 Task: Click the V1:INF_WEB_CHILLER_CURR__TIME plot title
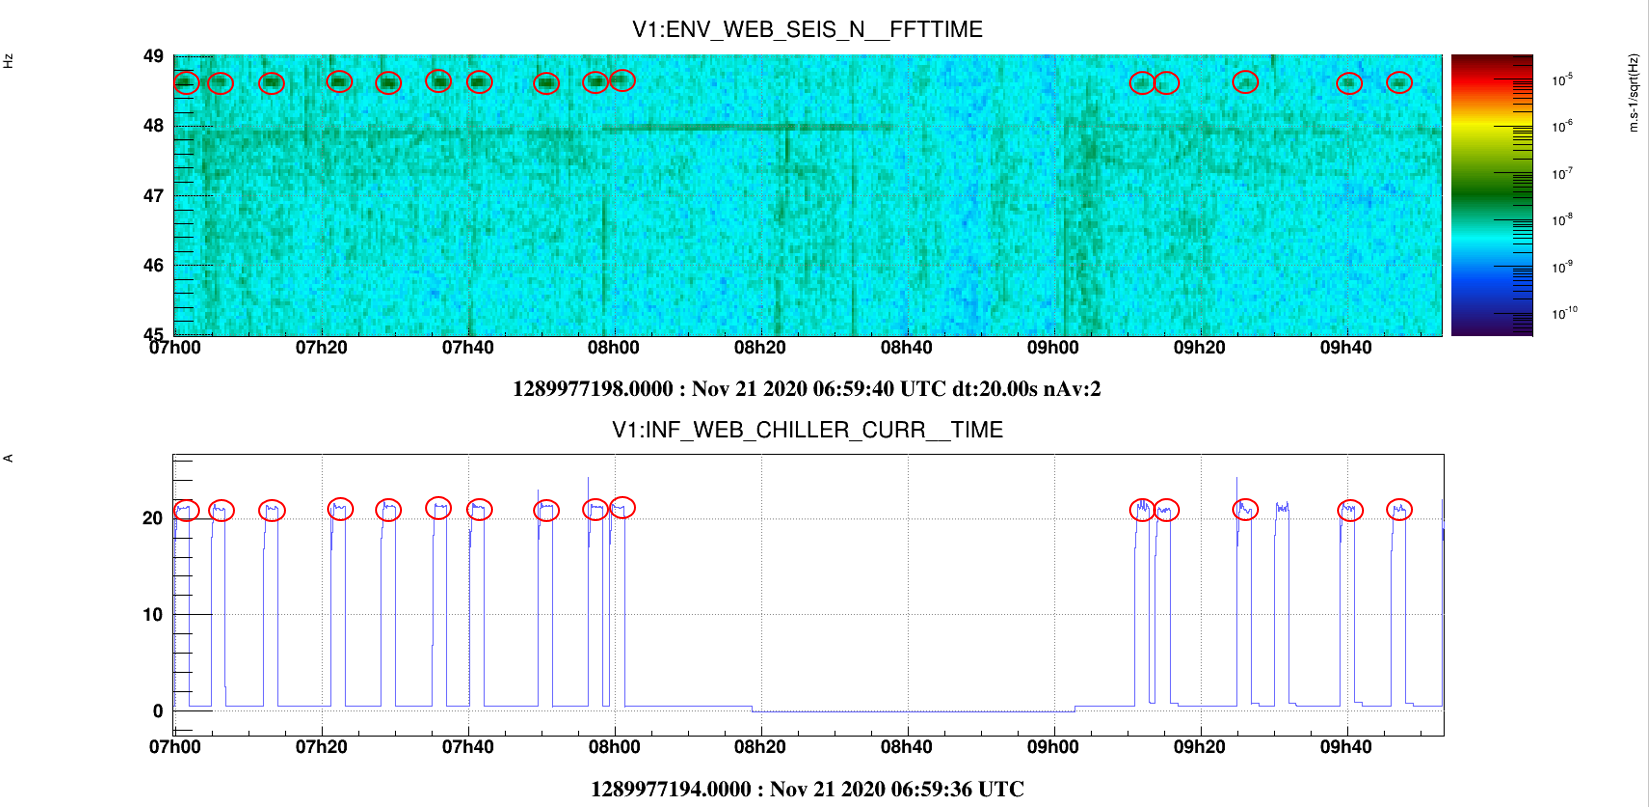tap(807, 430)
